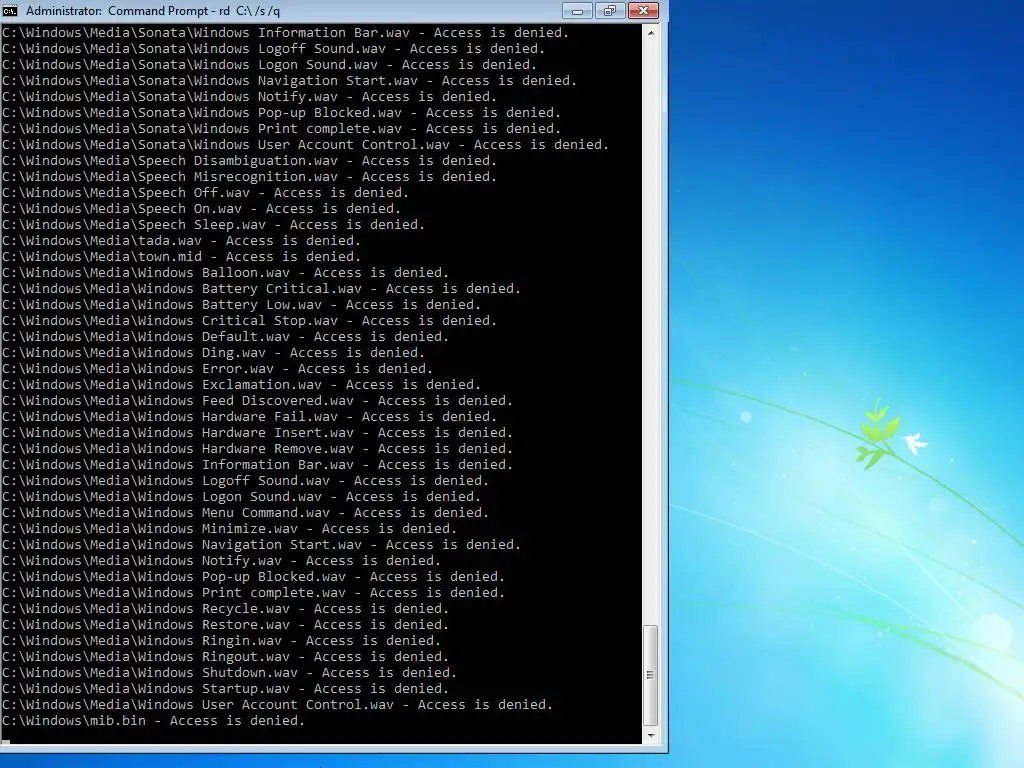
Task: Click the 'Speech Off.wav' line
Action: click(x=205, y=193)
